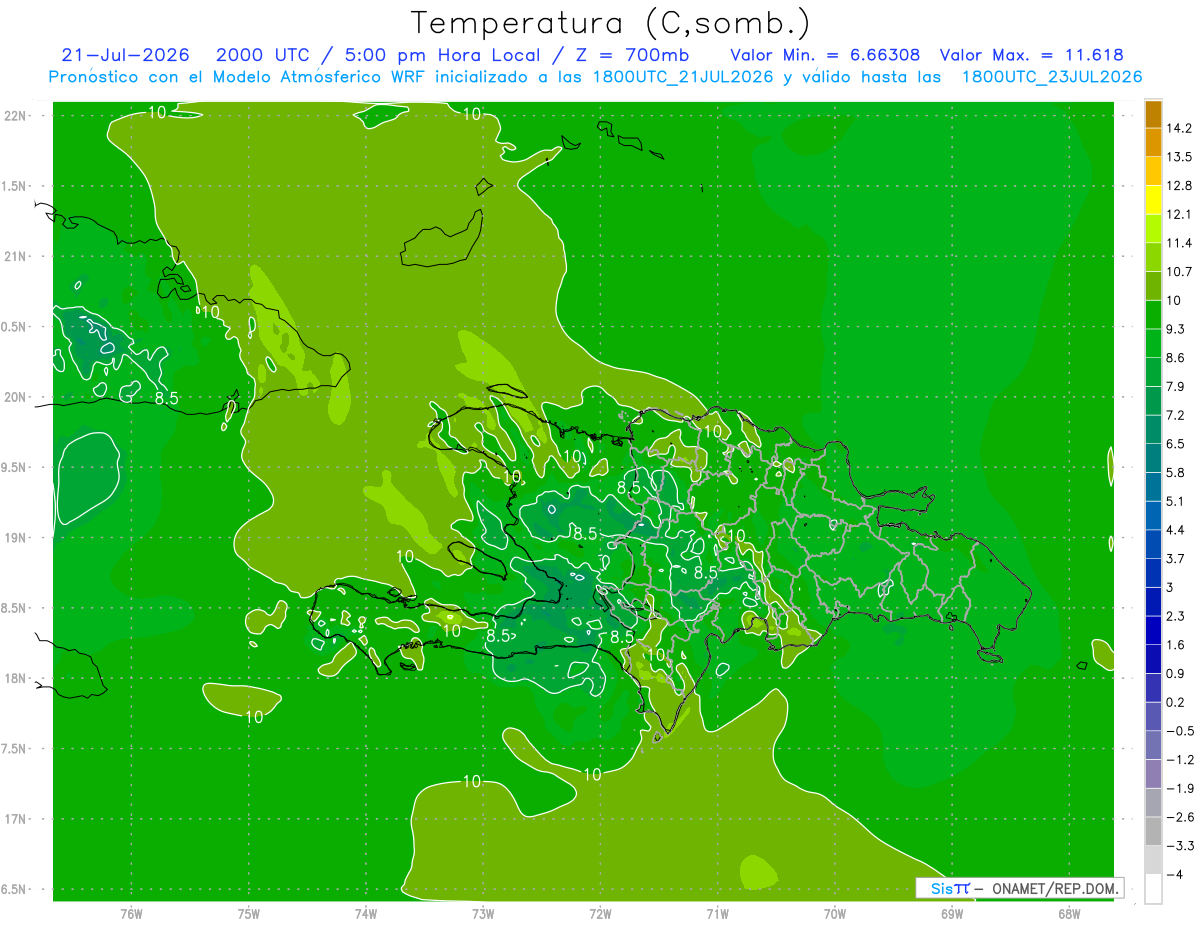
Task: Click the colorbar value "0.9"
Action: point(1176,673)
